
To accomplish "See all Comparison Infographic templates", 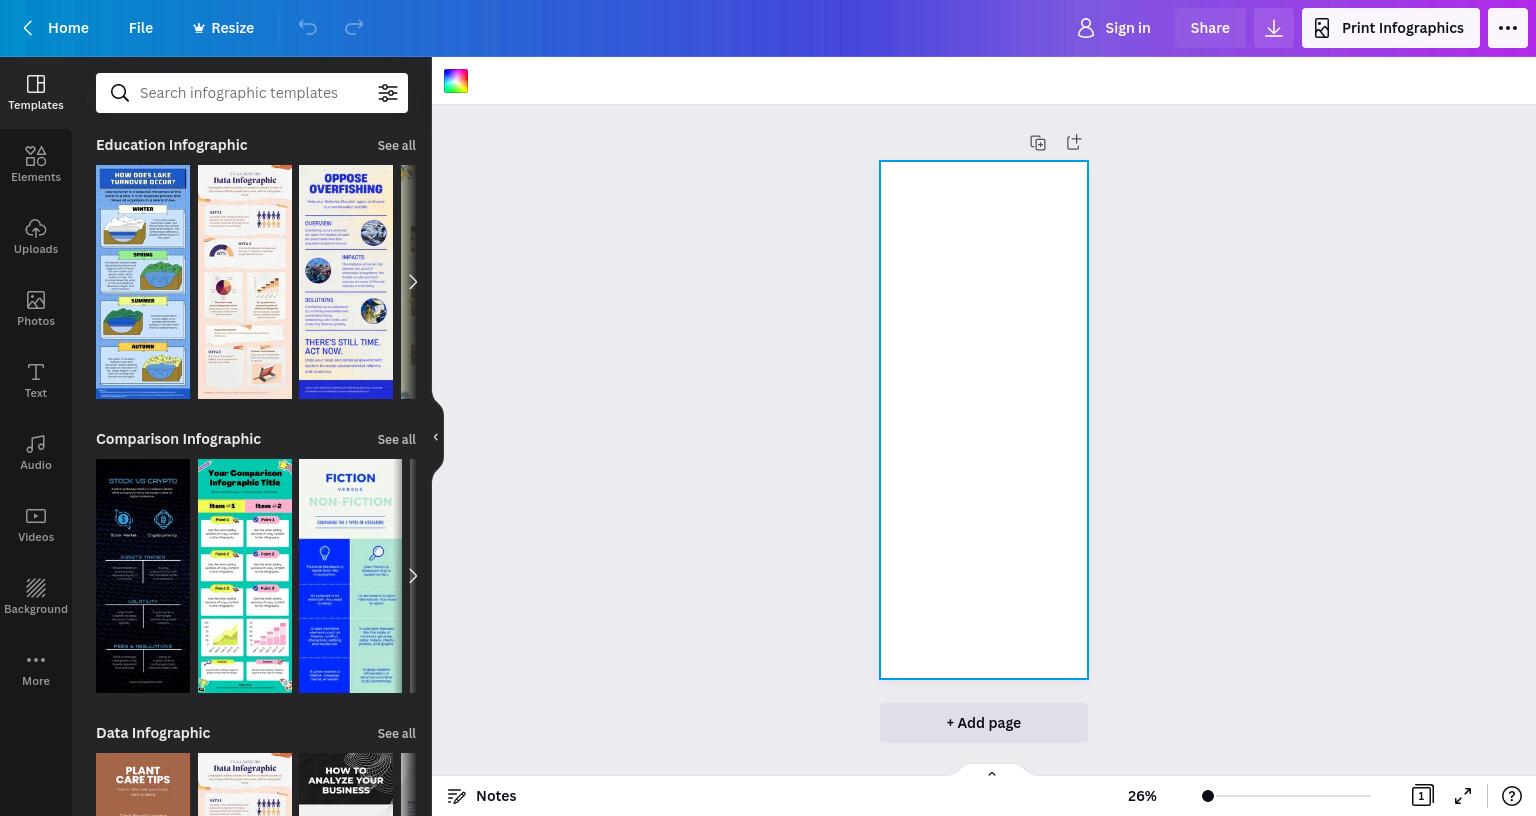I will (x=396, y=439).
